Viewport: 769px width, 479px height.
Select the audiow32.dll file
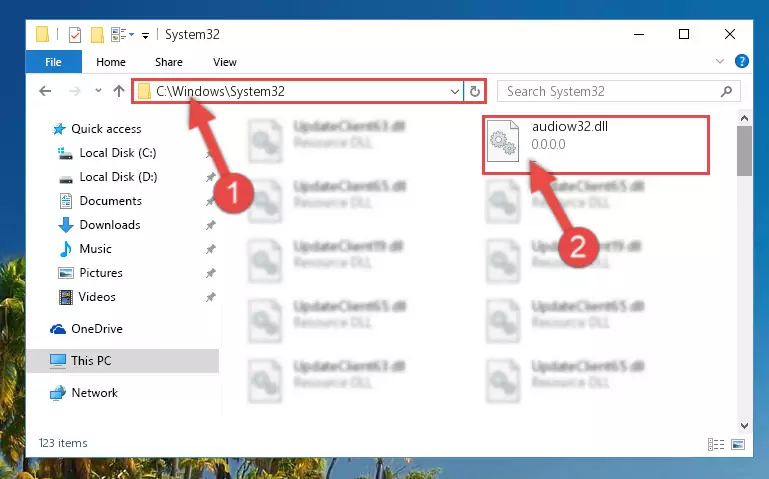coord(596,145)
